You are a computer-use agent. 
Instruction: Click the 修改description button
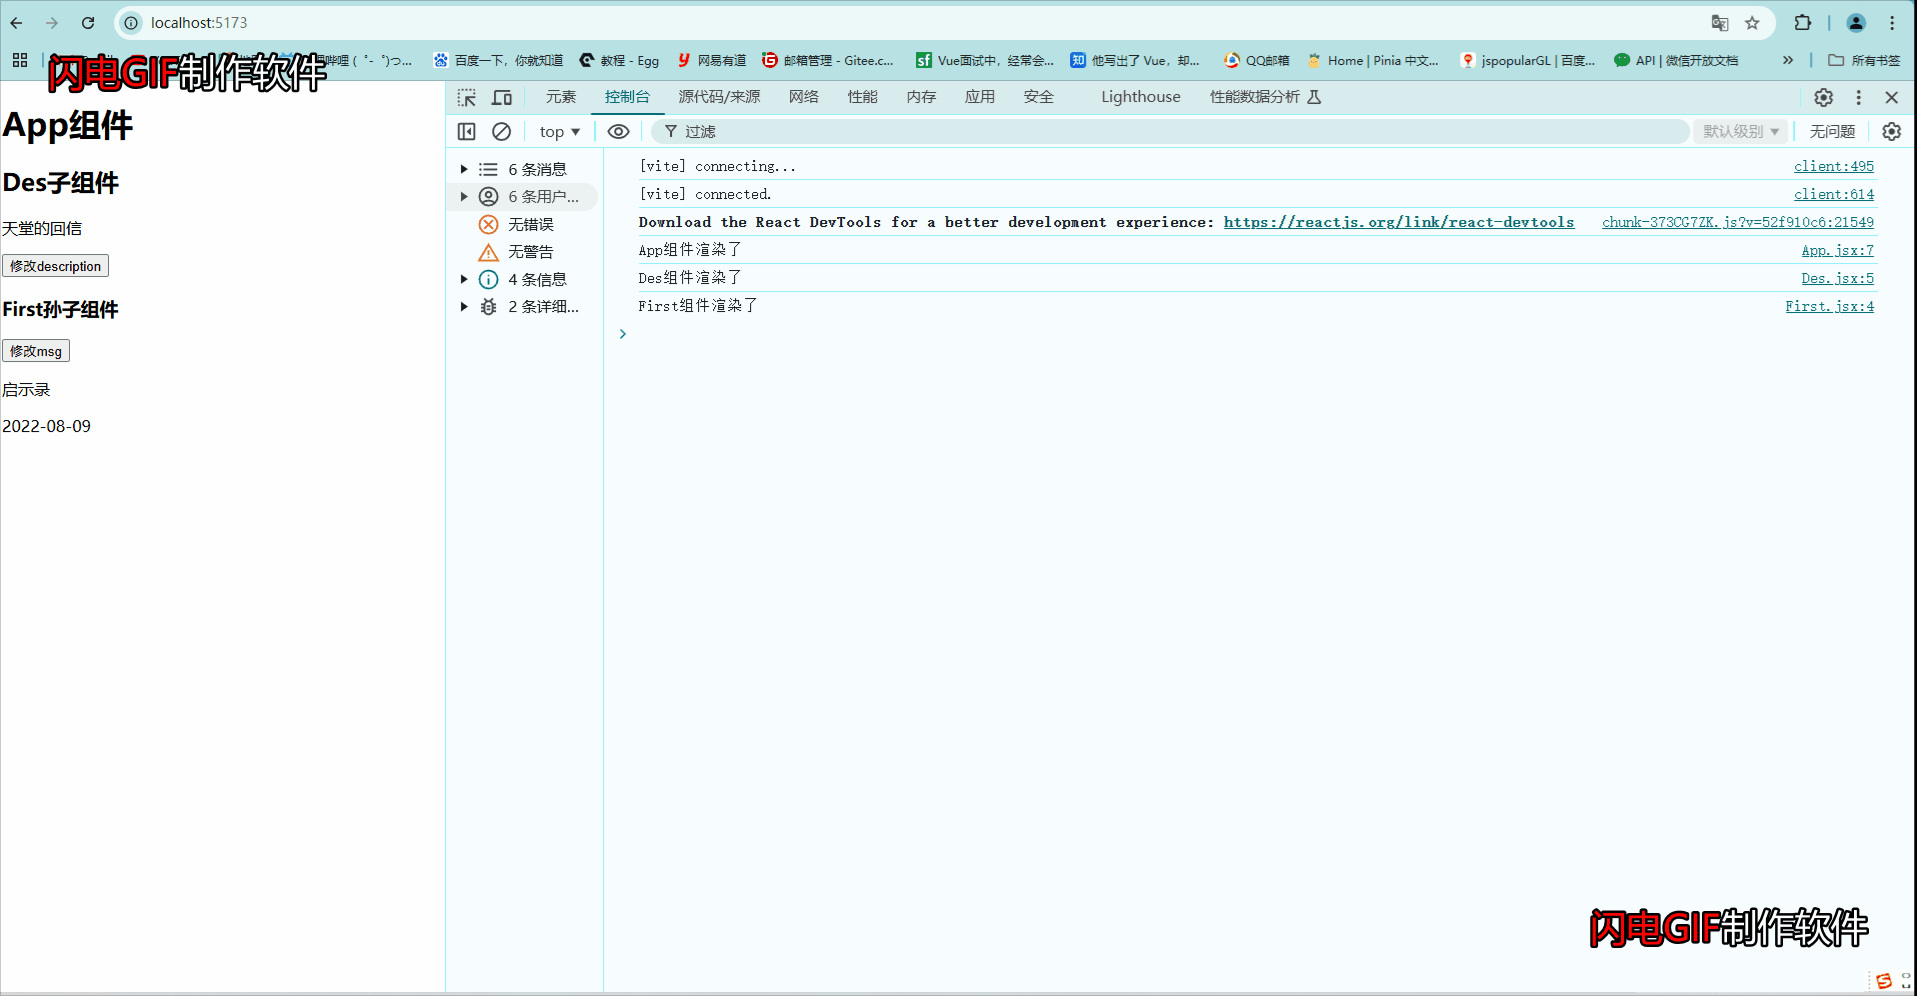point(55,265)
